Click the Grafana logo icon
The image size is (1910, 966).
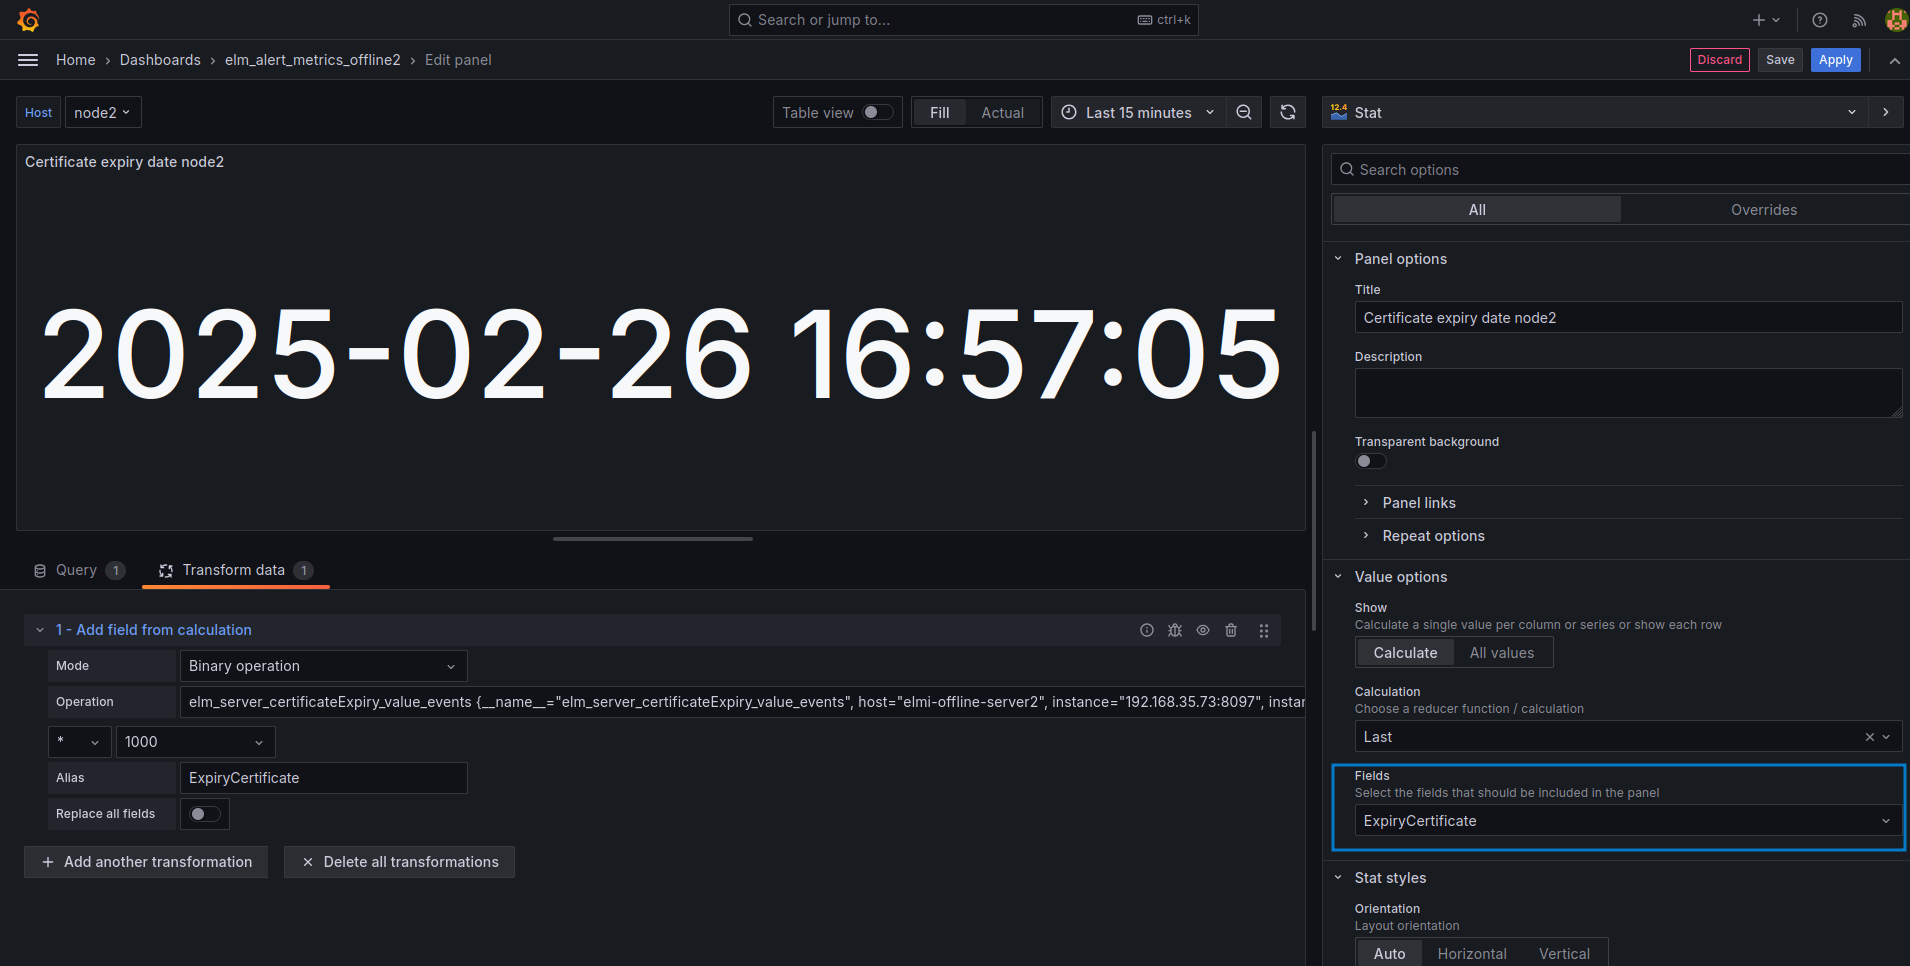[28, 20]
